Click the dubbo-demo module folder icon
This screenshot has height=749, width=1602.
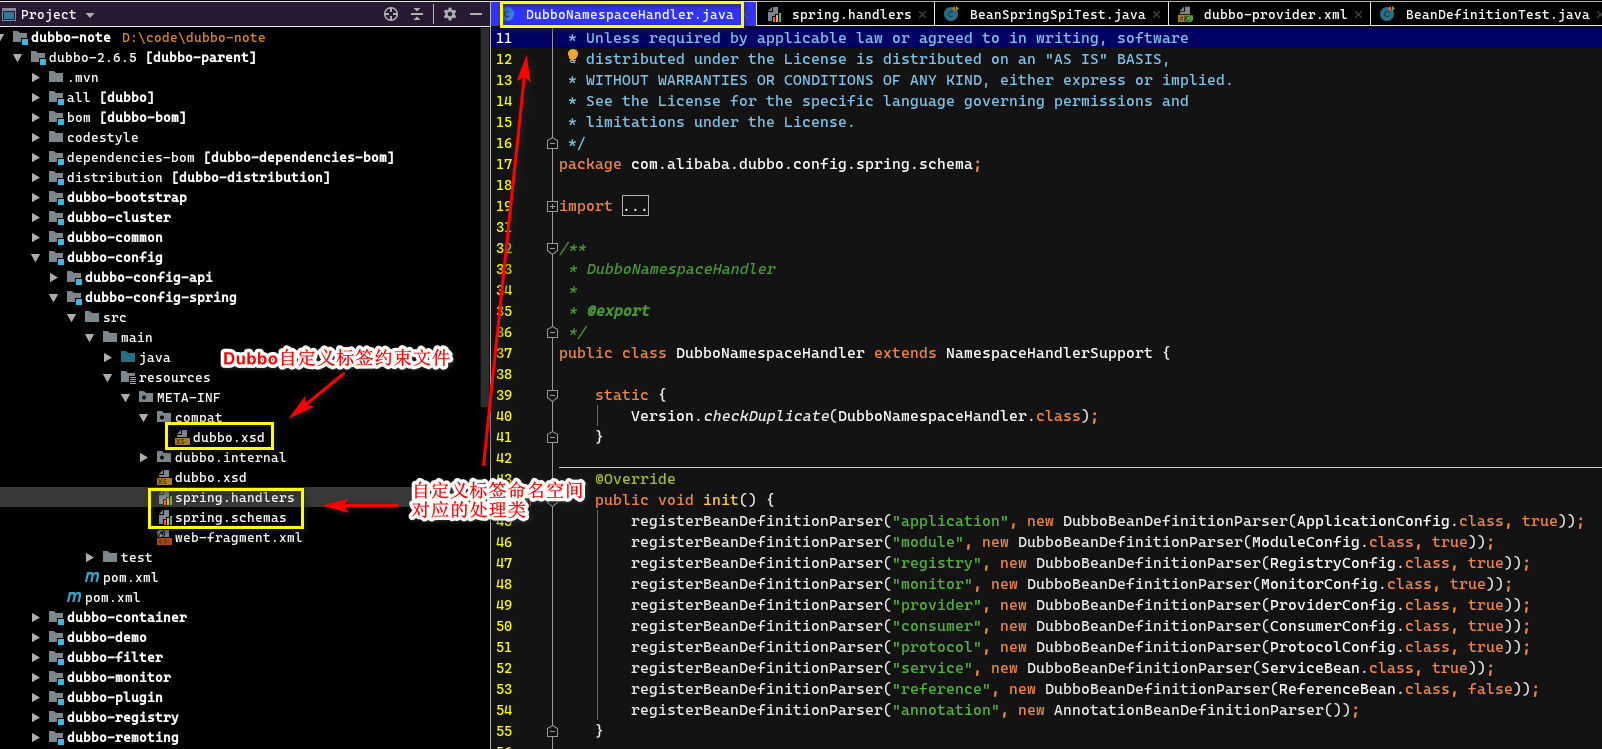coord(57,637)
